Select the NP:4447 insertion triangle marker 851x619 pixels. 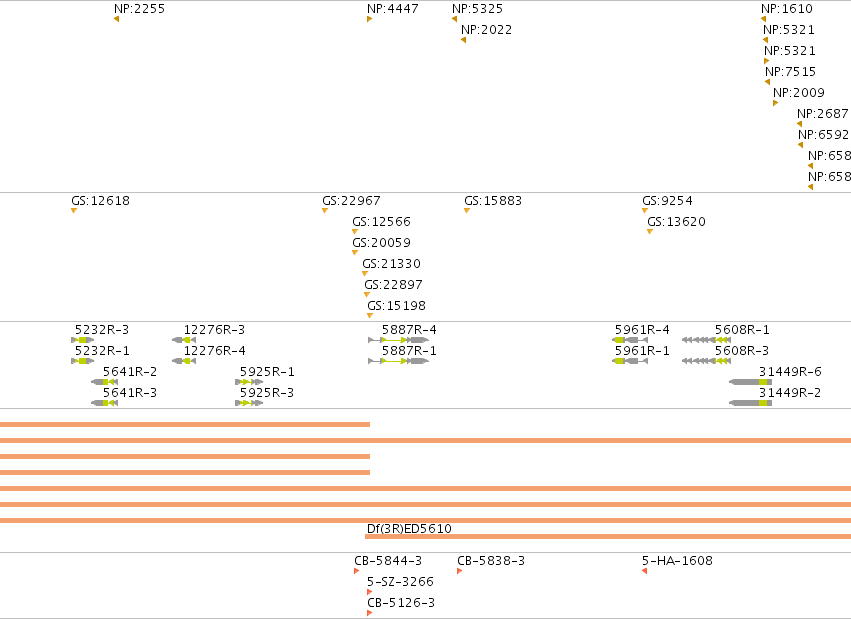(370, 20)
